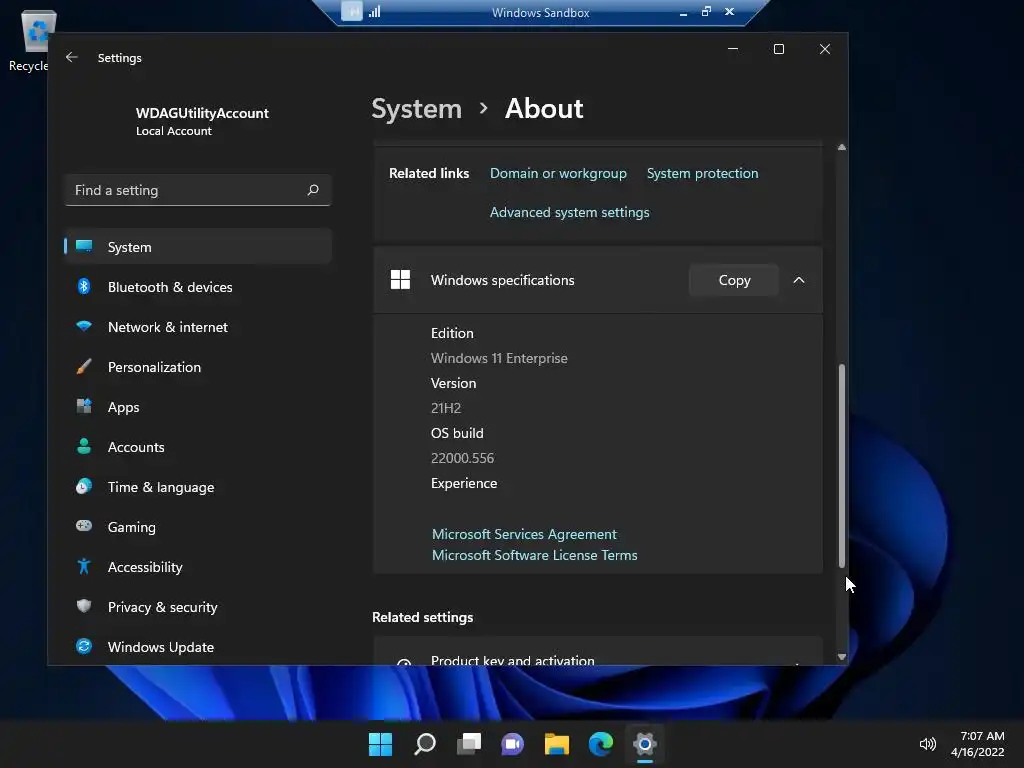1024x768 pixels.
Task: Open Advanced system settings link
Action: pyautogui.click(x=569, y=212)
